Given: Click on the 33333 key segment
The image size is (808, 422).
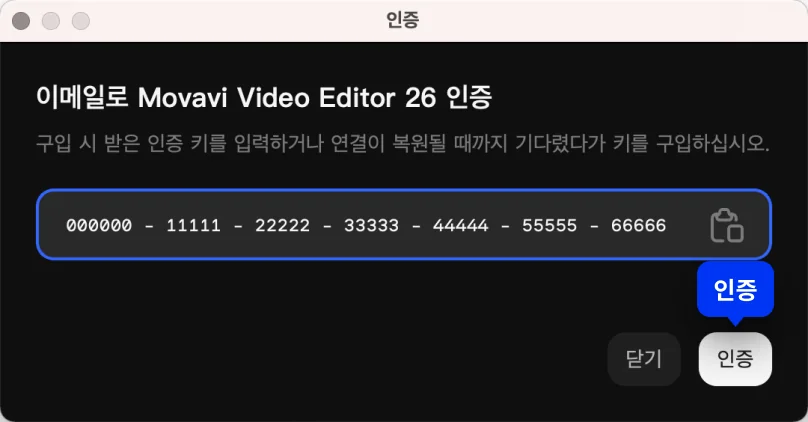Looking at the screenshot, I should (372, 225).
